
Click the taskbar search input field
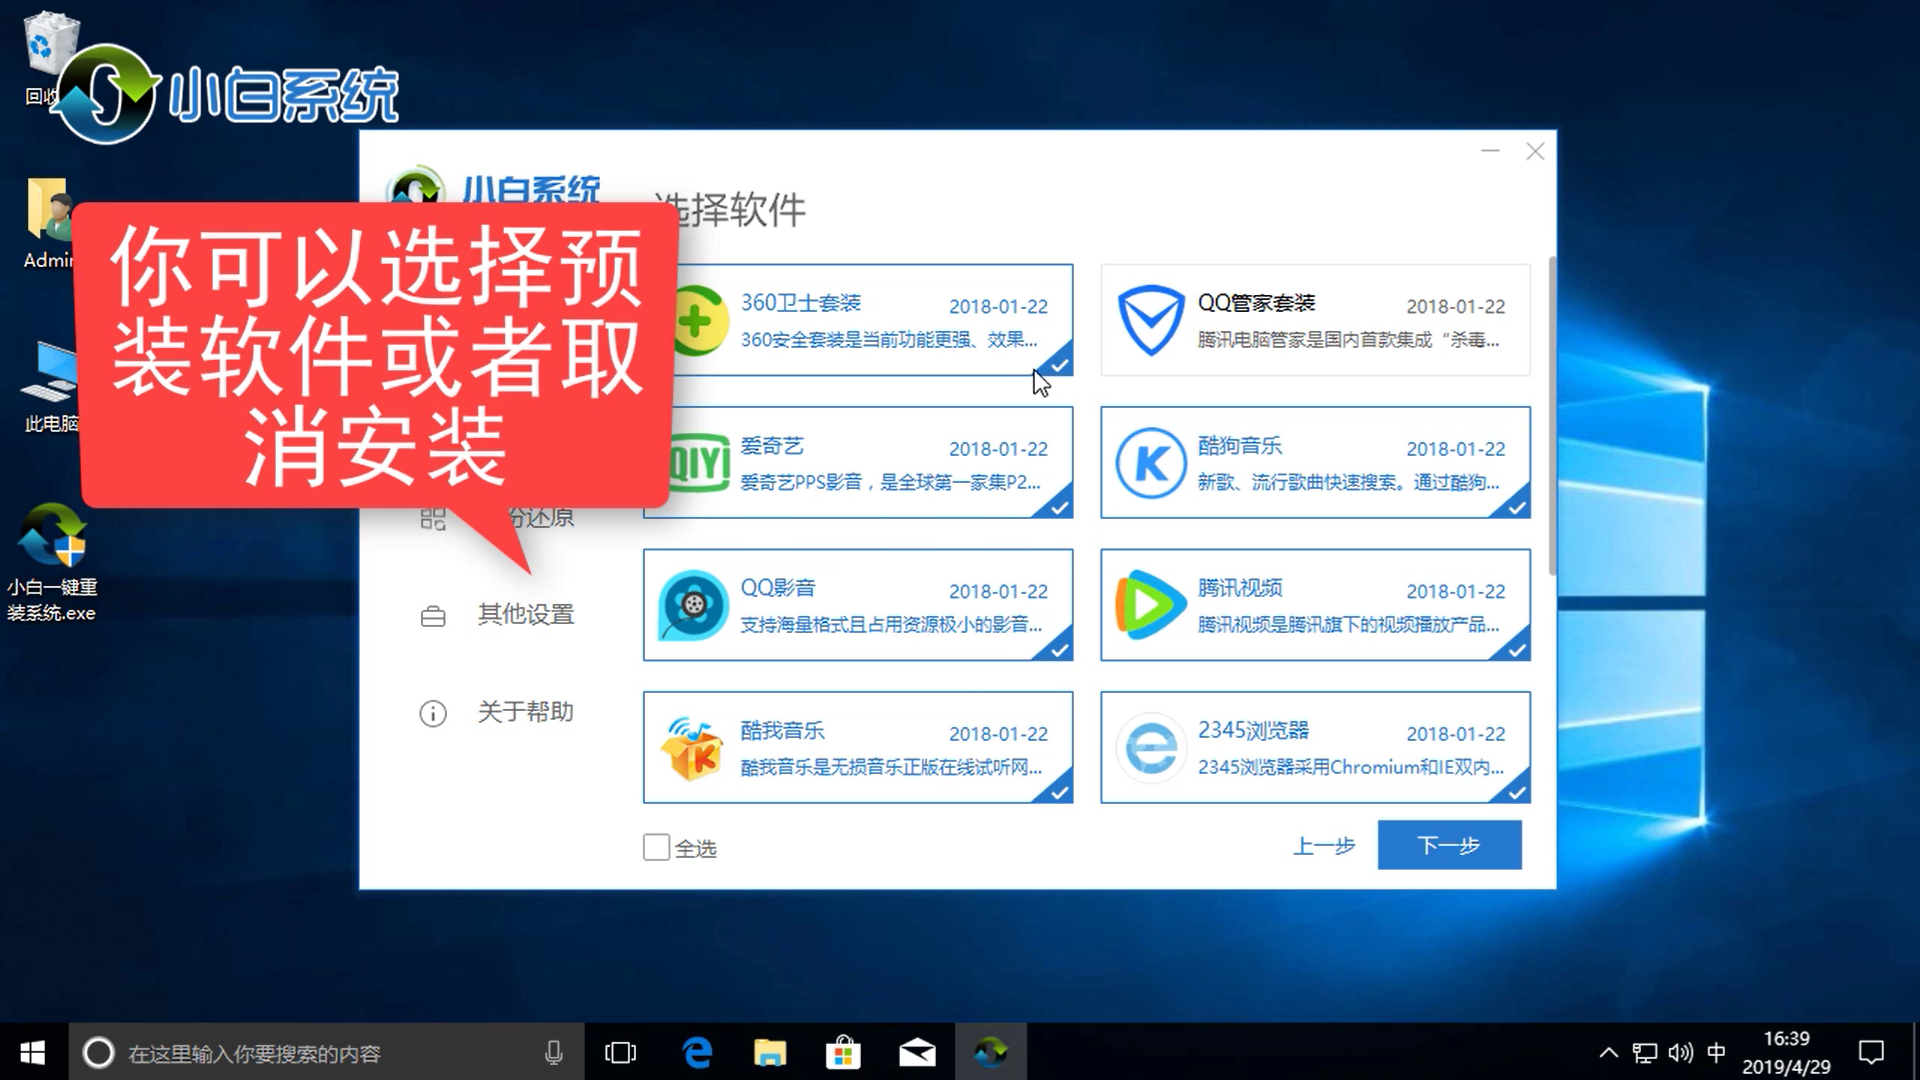pyautogui.click(x=326, y=1052)
